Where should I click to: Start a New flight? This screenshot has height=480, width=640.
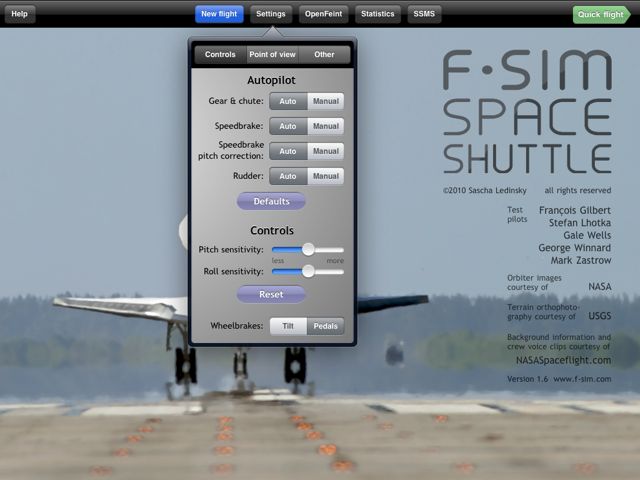pos(219,14)
